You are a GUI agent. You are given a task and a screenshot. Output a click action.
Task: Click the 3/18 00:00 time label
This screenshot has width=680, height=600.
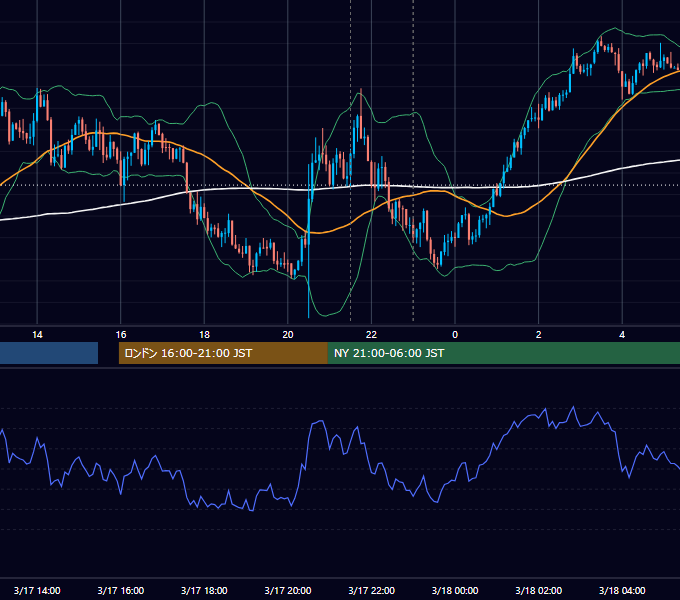coord(455,590)
